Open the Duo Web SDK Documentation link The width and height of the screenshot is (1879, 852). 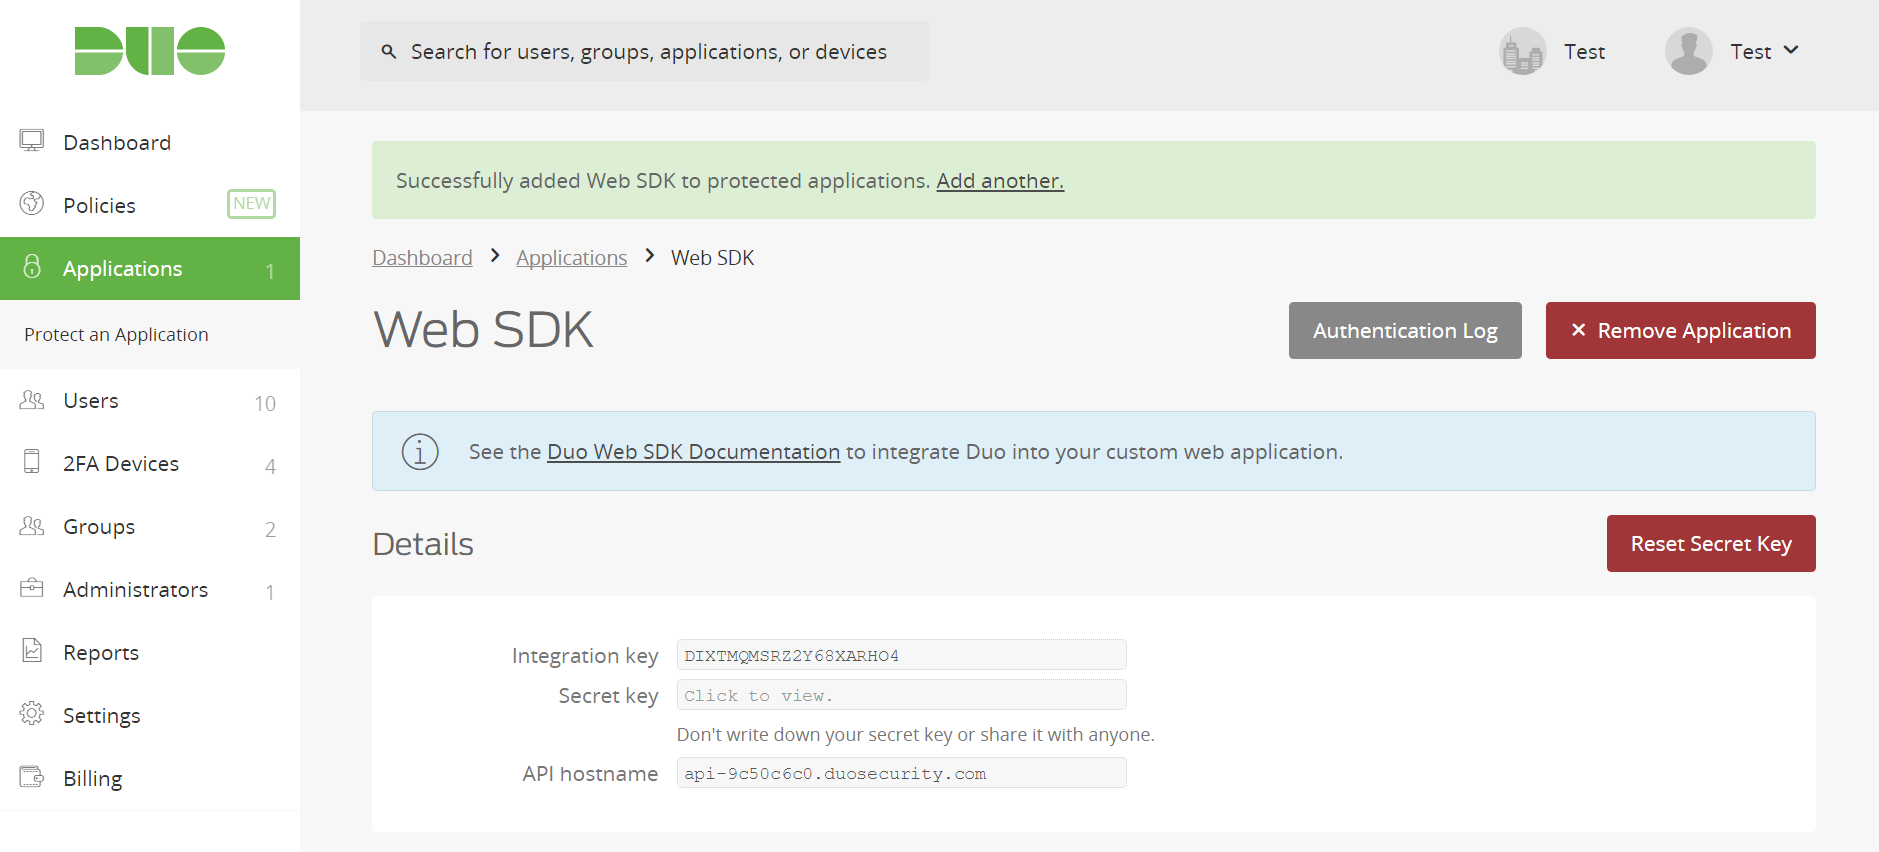pyautogui.click(x=693, y=452)
